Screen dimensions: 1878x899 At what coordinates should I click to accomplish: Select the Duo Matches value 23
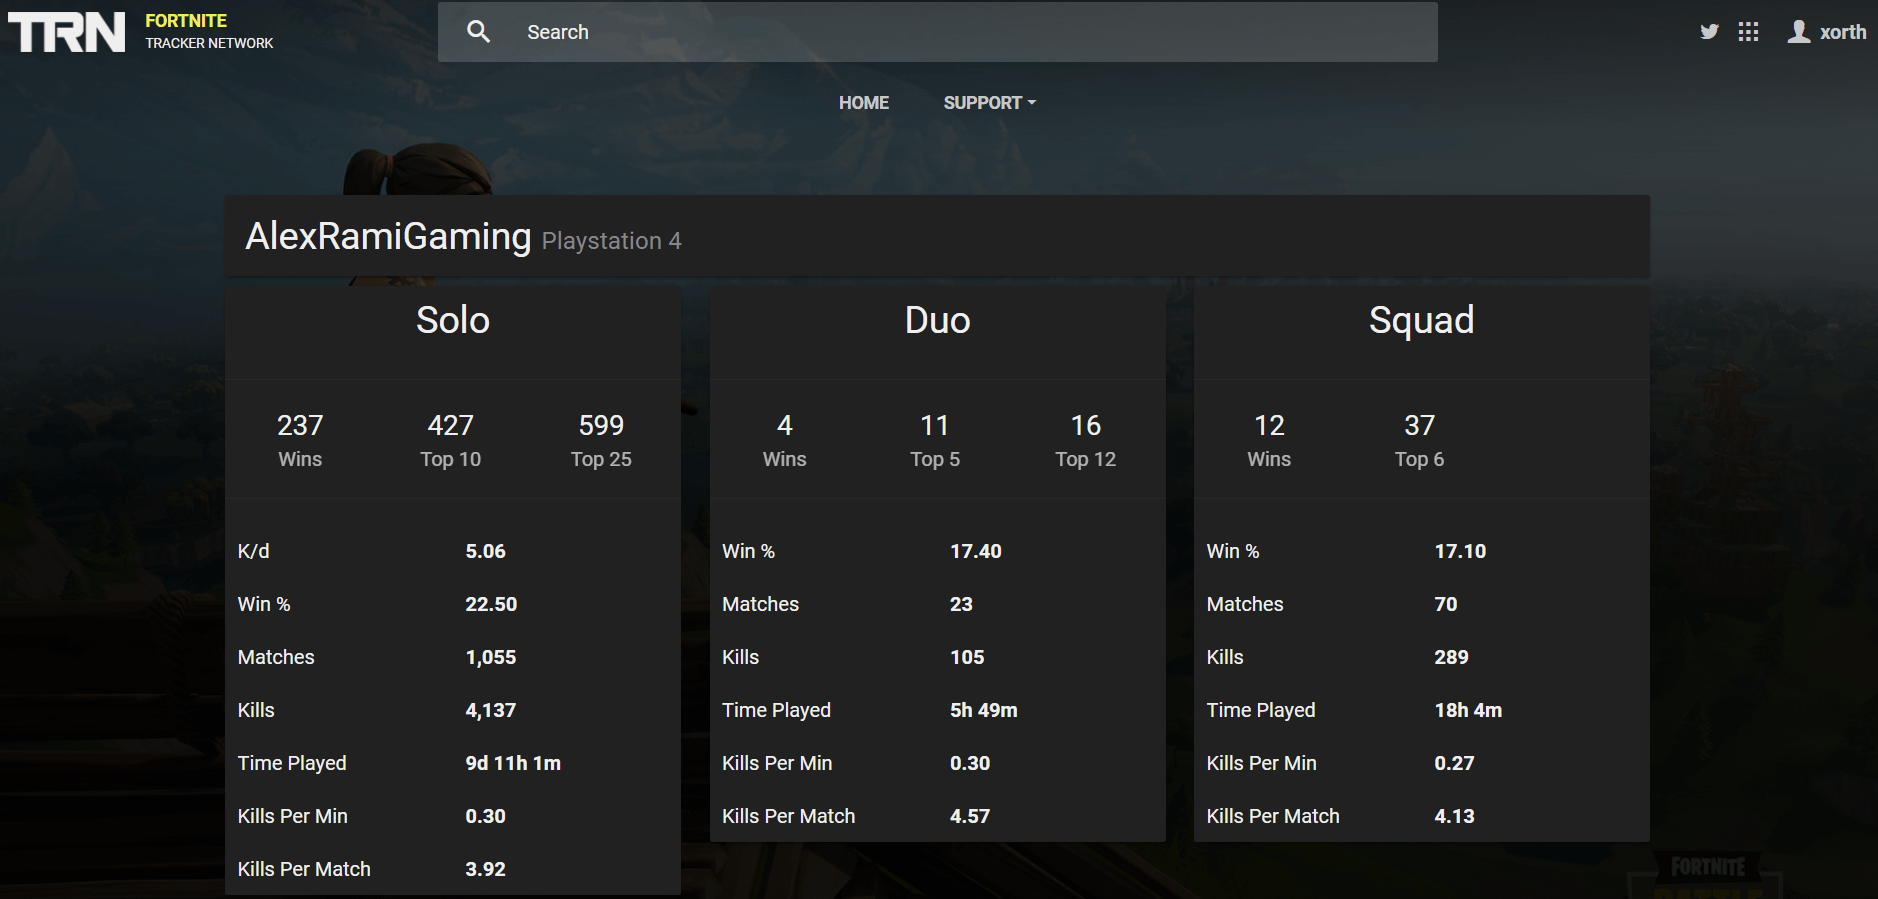pyautogui.click(x=961, y=604)
